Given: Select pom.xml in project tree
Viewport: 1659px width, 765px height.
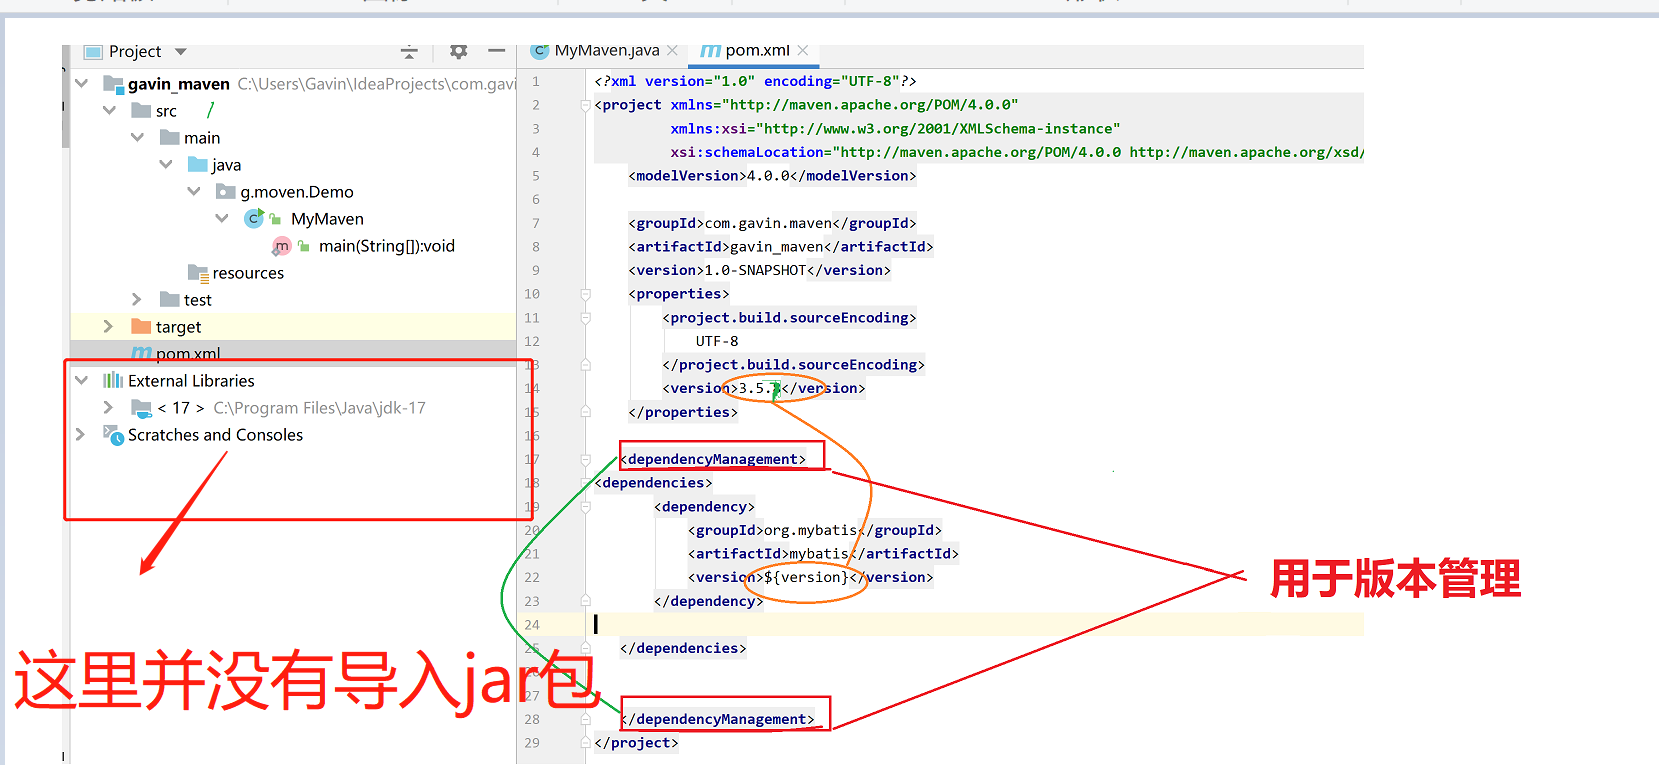Looking at the screenshot, I should coord(188,352).
